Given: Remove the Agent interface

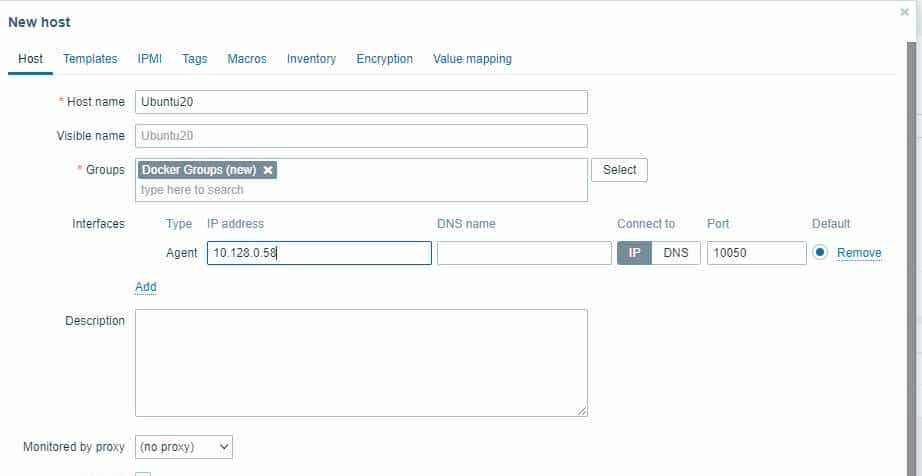Looking at the screenshot, I should tap(859, 253).
